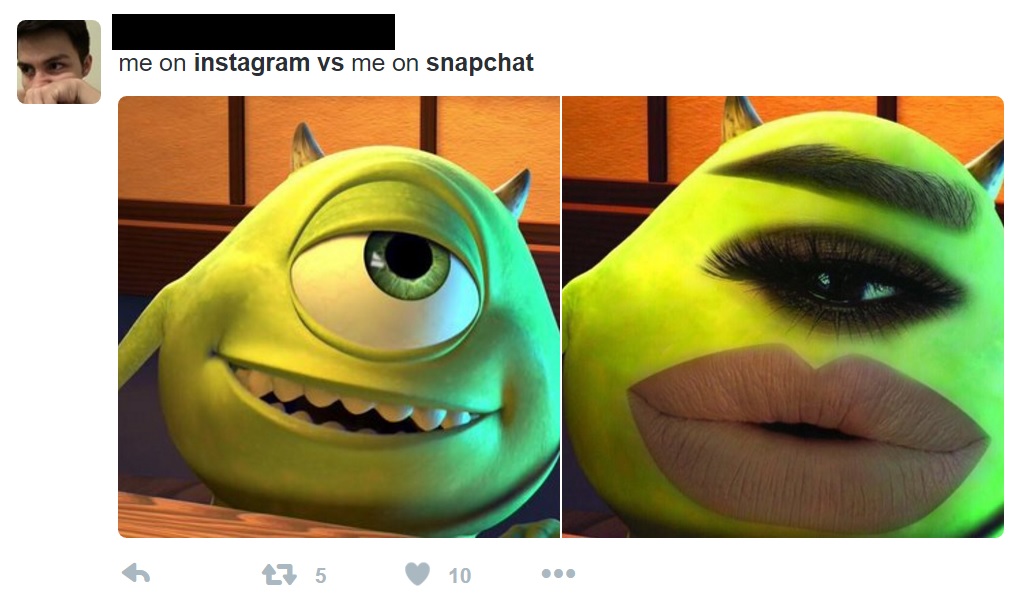Open the left Mike Wazowski image
Image resolution: width=1019 pixels, height=601 pixels.
pyautogui.click(x=339, y=317)
